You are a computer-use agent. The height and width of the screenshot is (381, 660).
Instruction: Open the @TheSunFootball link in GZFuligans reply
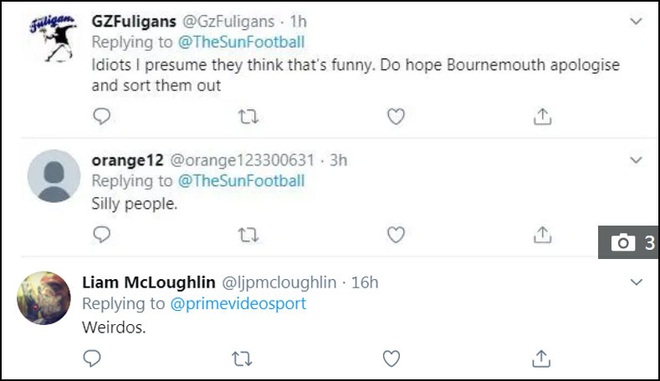[x=241, y=42]
